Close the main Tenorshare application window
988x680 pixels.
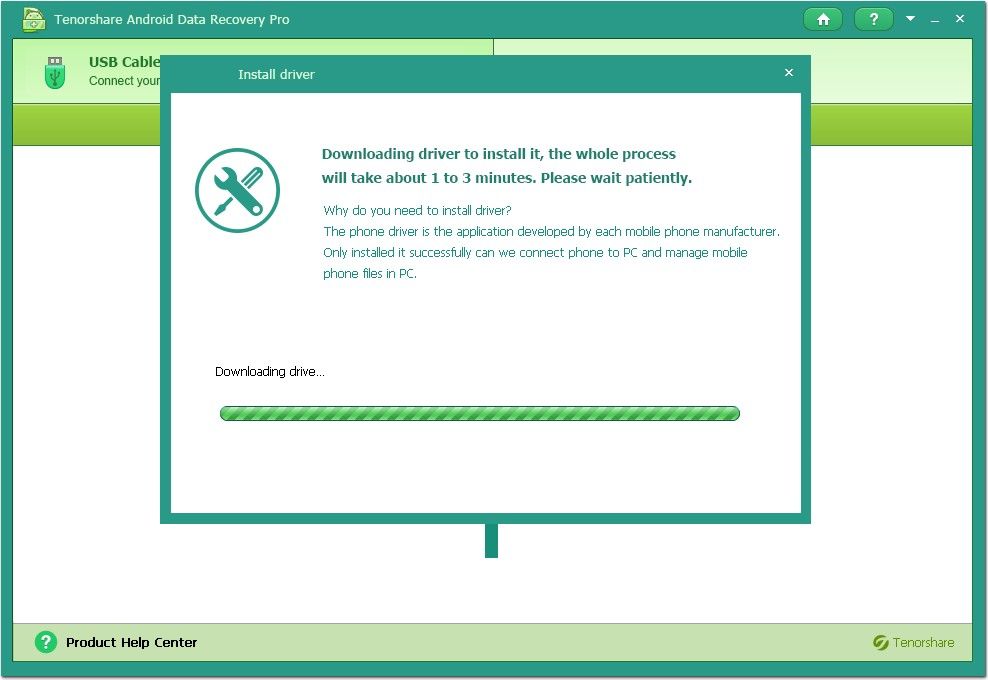[x=960, y=19]
